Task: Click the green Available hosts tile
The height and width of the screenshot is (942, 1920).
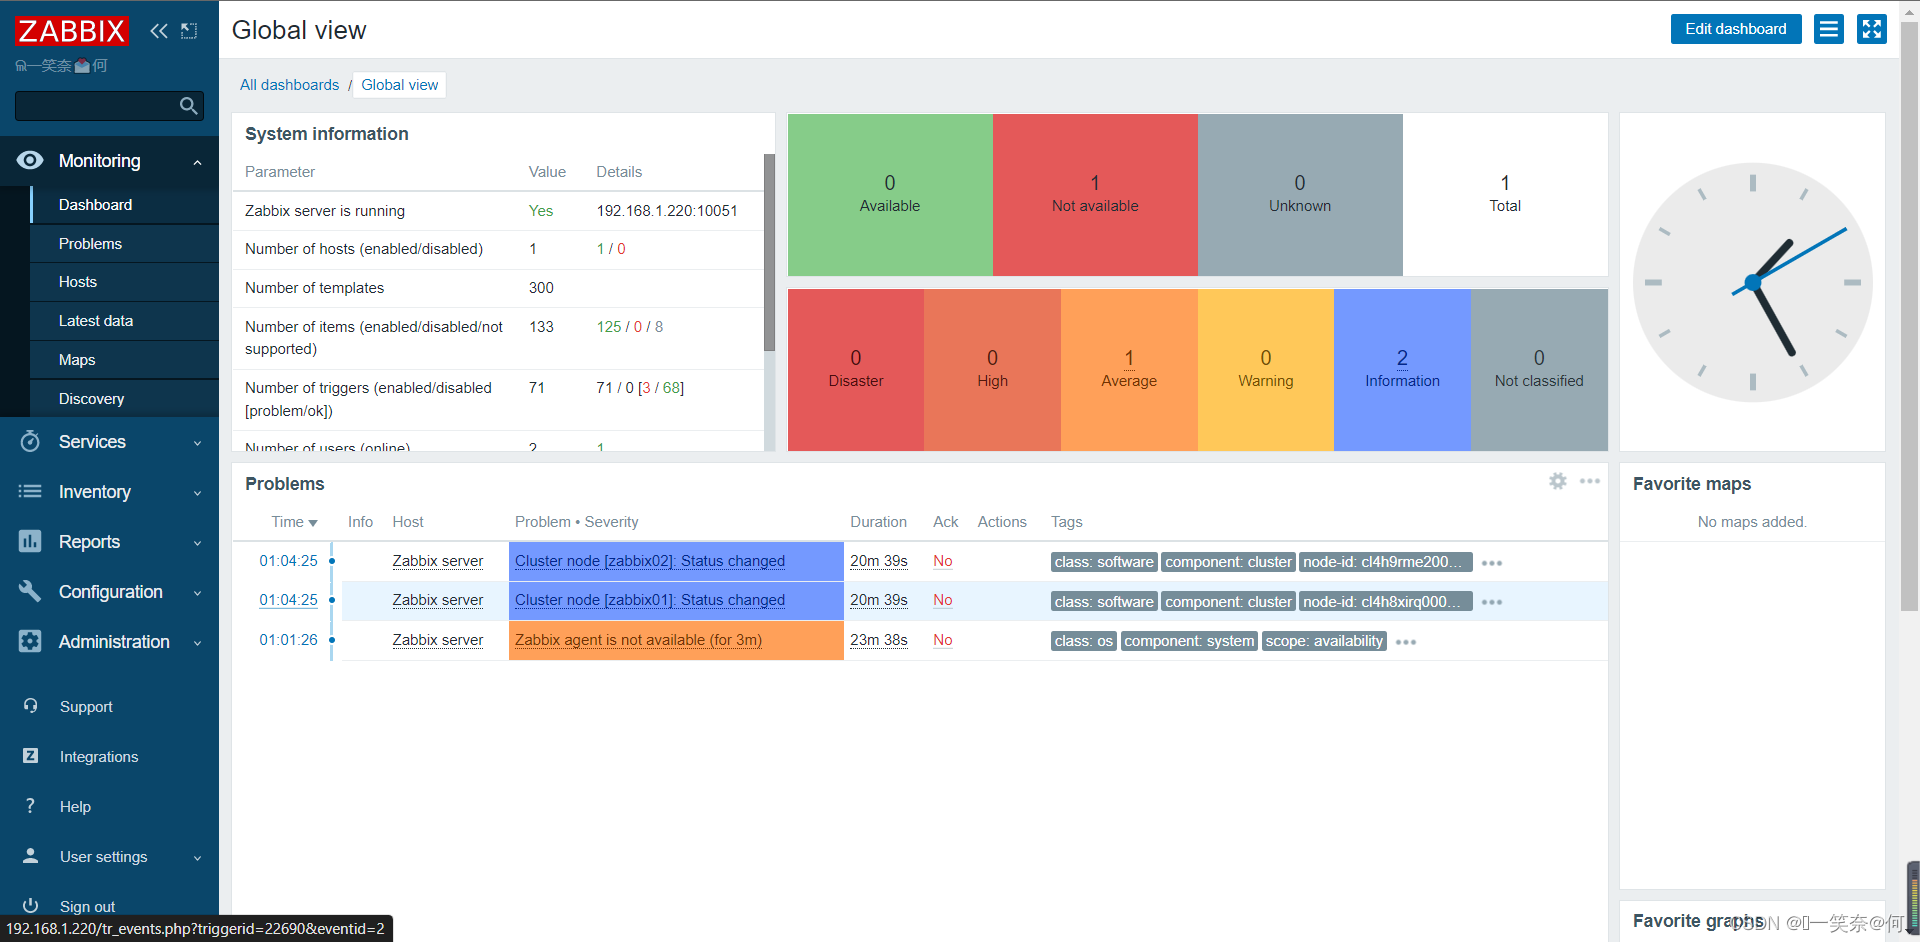Action: (x=890, y=195)
